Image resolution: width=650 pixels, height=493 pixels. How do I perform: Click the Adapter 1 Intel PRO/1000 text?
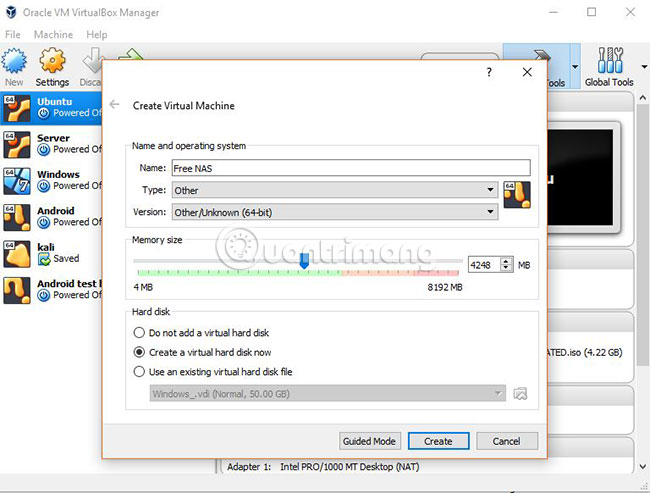323,467
